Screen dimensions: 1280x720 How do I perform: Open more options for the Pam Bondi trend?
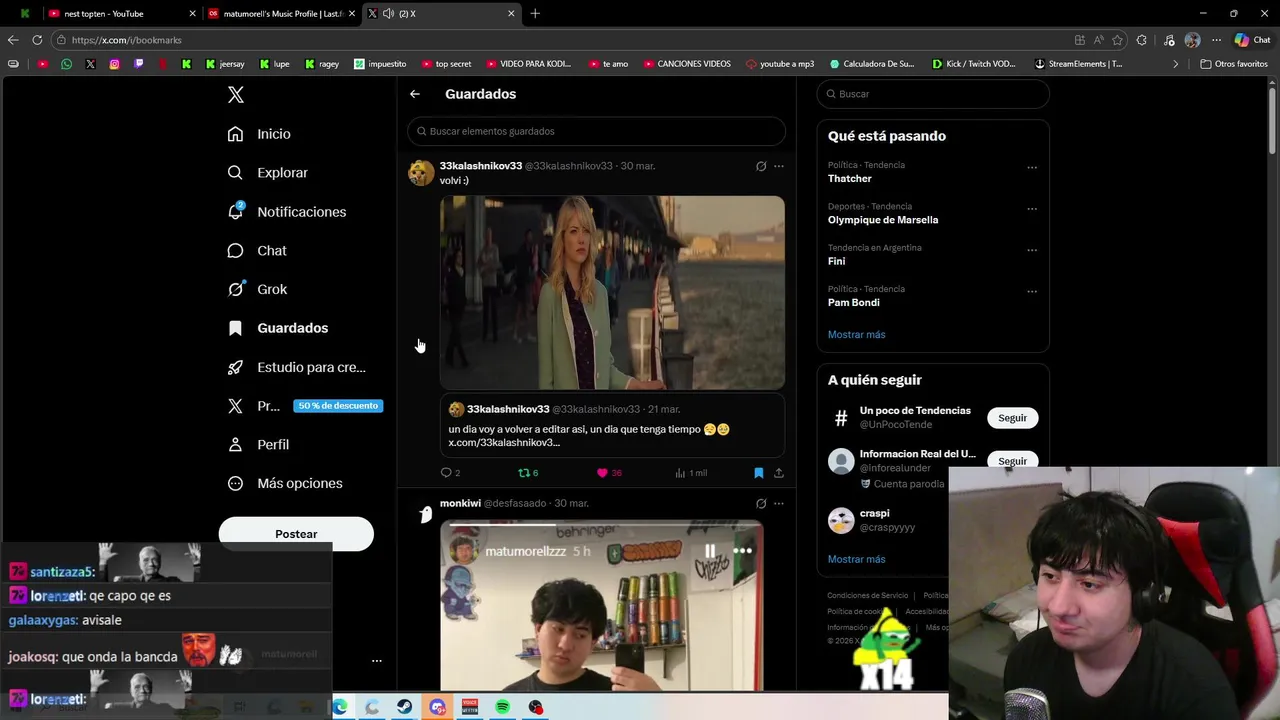(x=1032, y=292)
